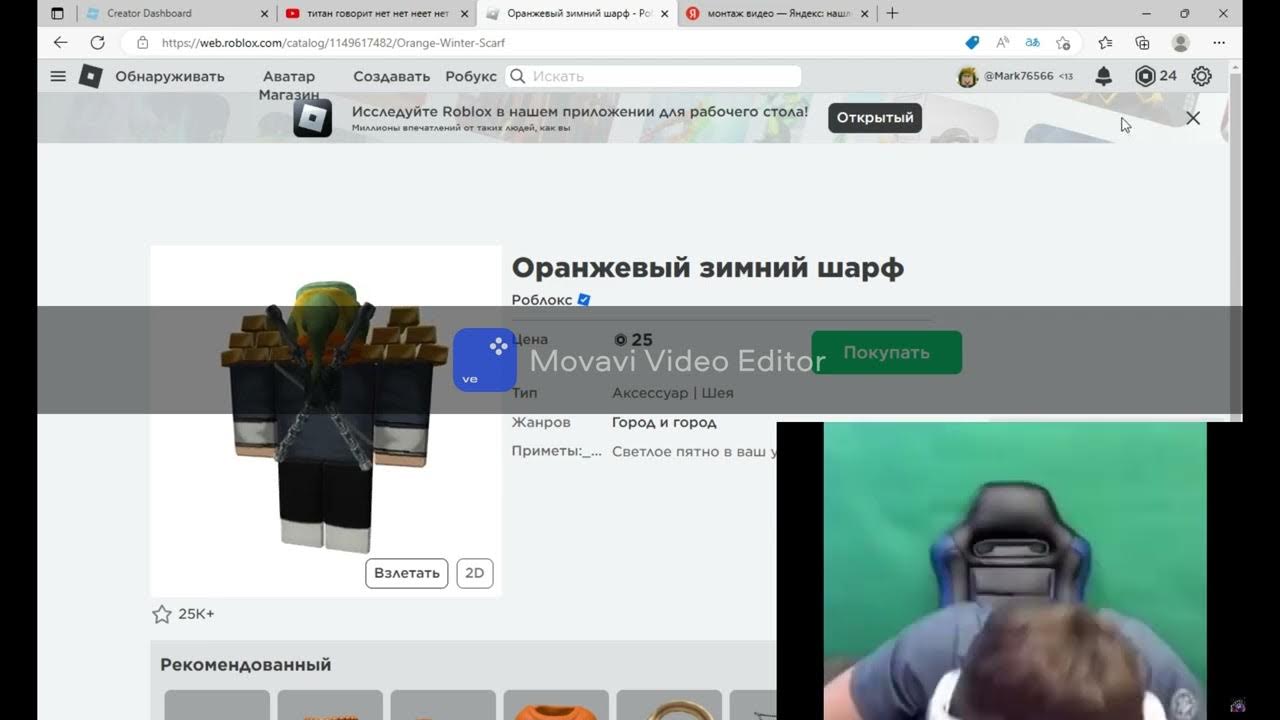Click the 25K+ favorites count

coord(196,614)
